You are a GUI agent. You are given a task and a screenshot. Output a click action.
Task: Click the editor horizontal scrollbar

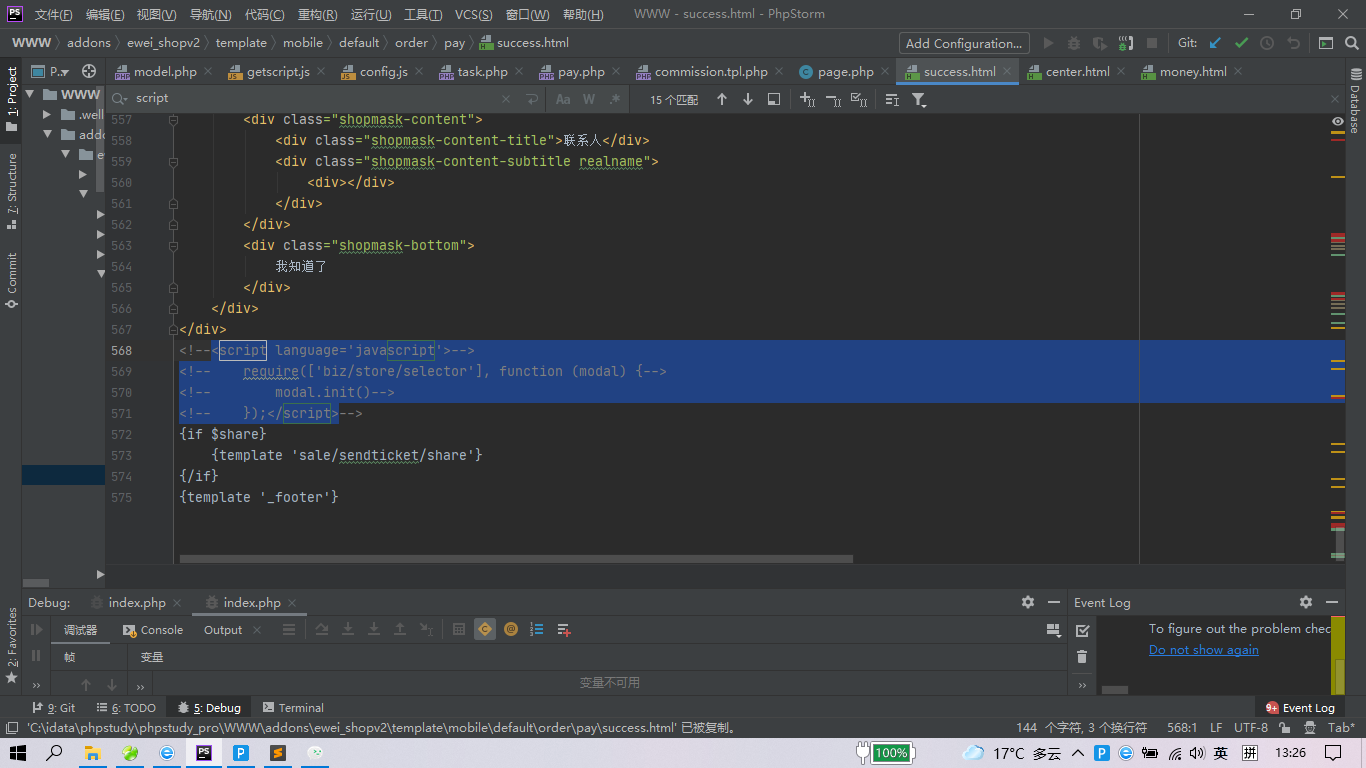516,559
